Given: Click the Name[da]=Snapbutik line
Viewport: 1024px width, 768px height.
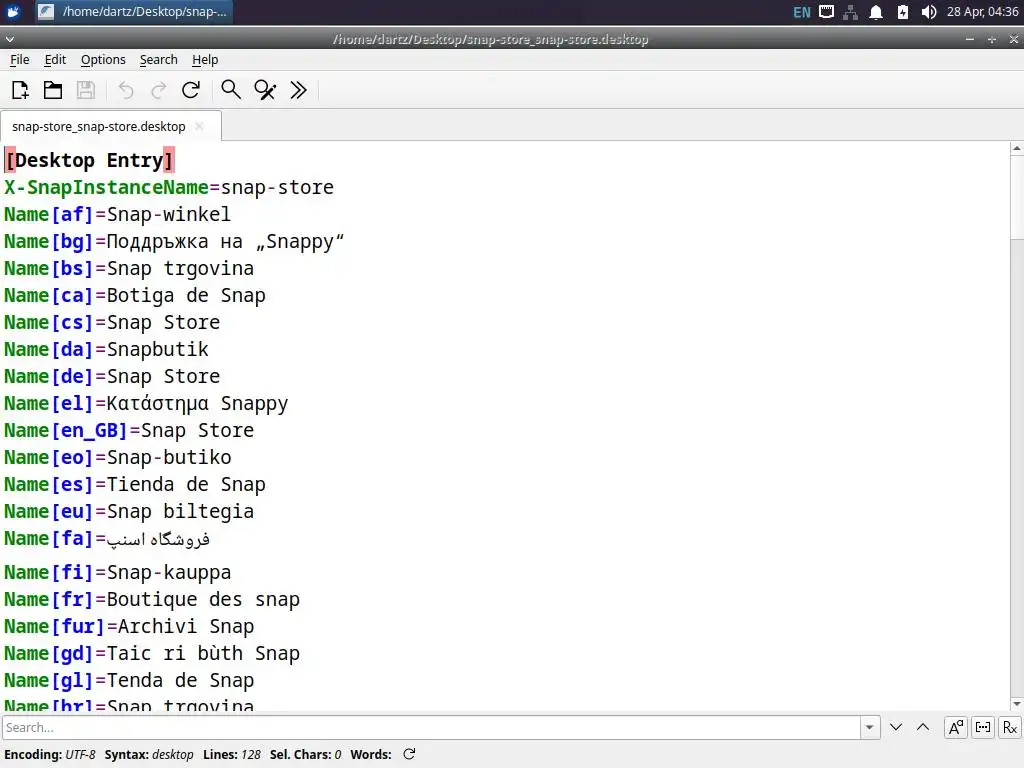Looking at the screenshot, I should tap(106, 349).
